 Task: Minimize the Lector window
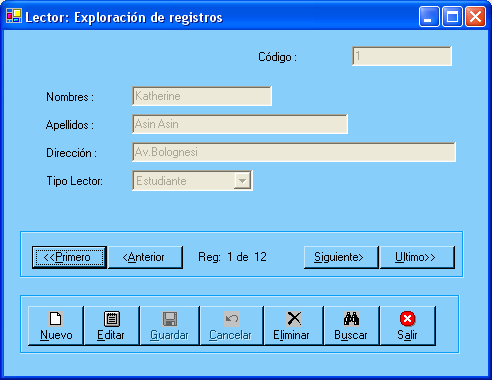(429, 16)
